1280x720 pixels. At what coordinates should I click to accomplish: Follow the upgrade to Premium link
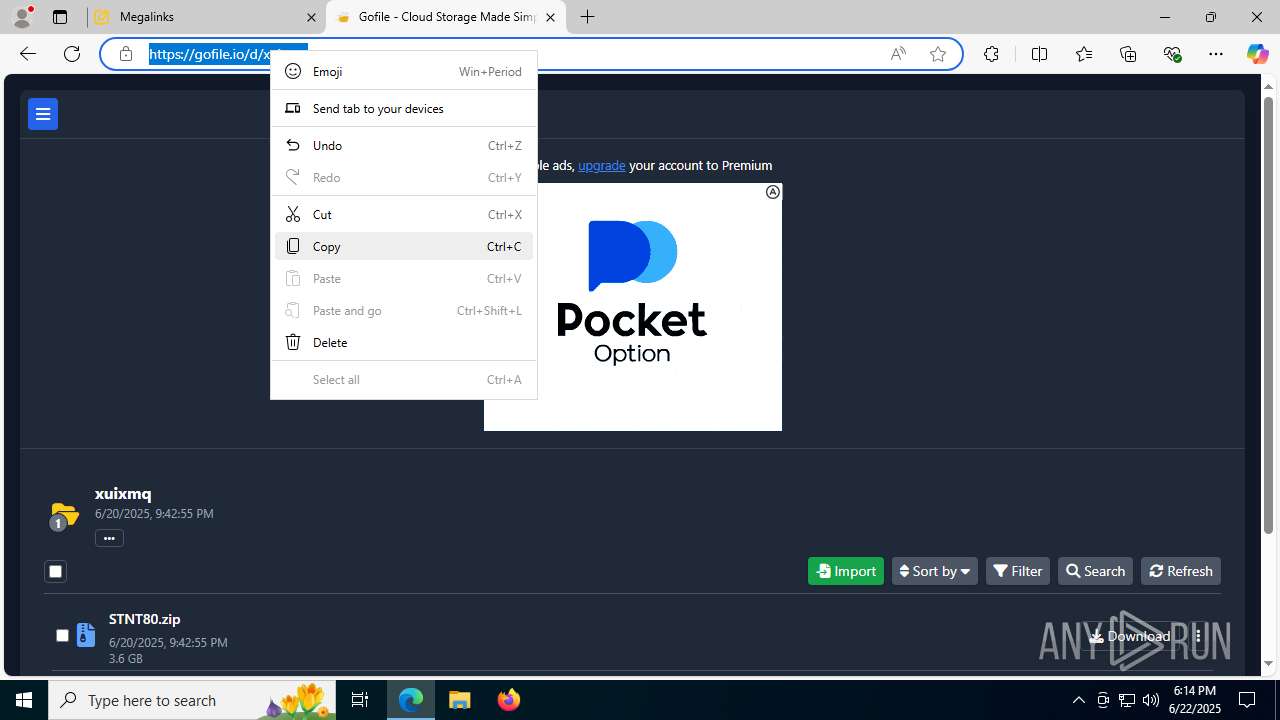(x=602, y=165)
